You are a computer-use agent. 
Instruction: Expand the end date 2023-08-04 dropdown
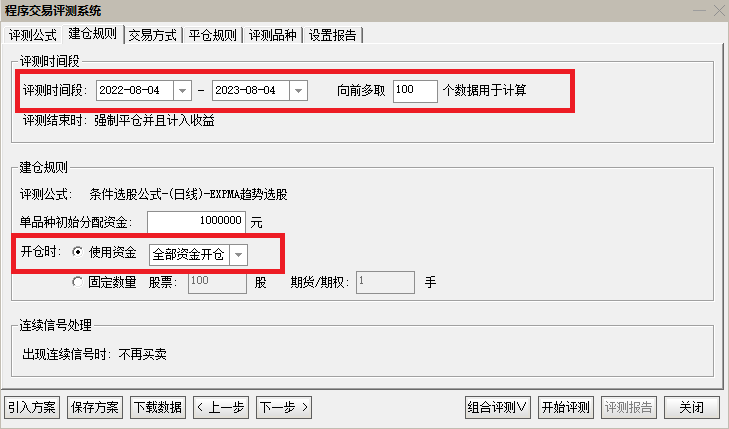[x=297, y=91]
